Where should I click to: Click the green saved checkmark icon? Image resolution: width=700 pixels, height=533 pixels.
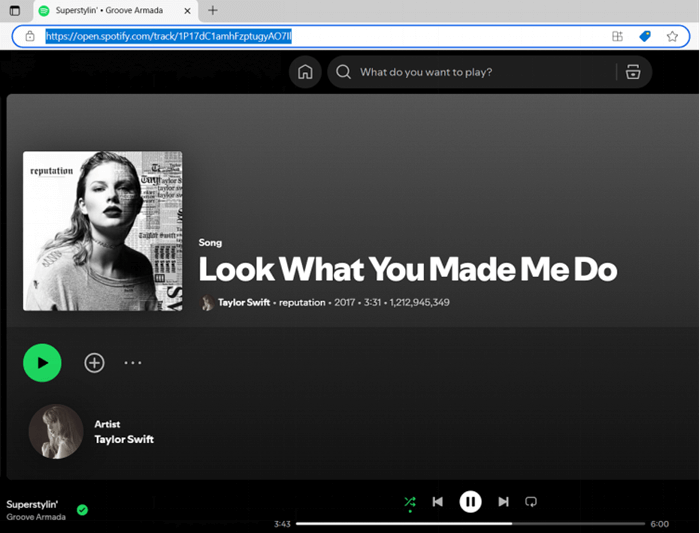pyautogui.click(x=83, y=510)
